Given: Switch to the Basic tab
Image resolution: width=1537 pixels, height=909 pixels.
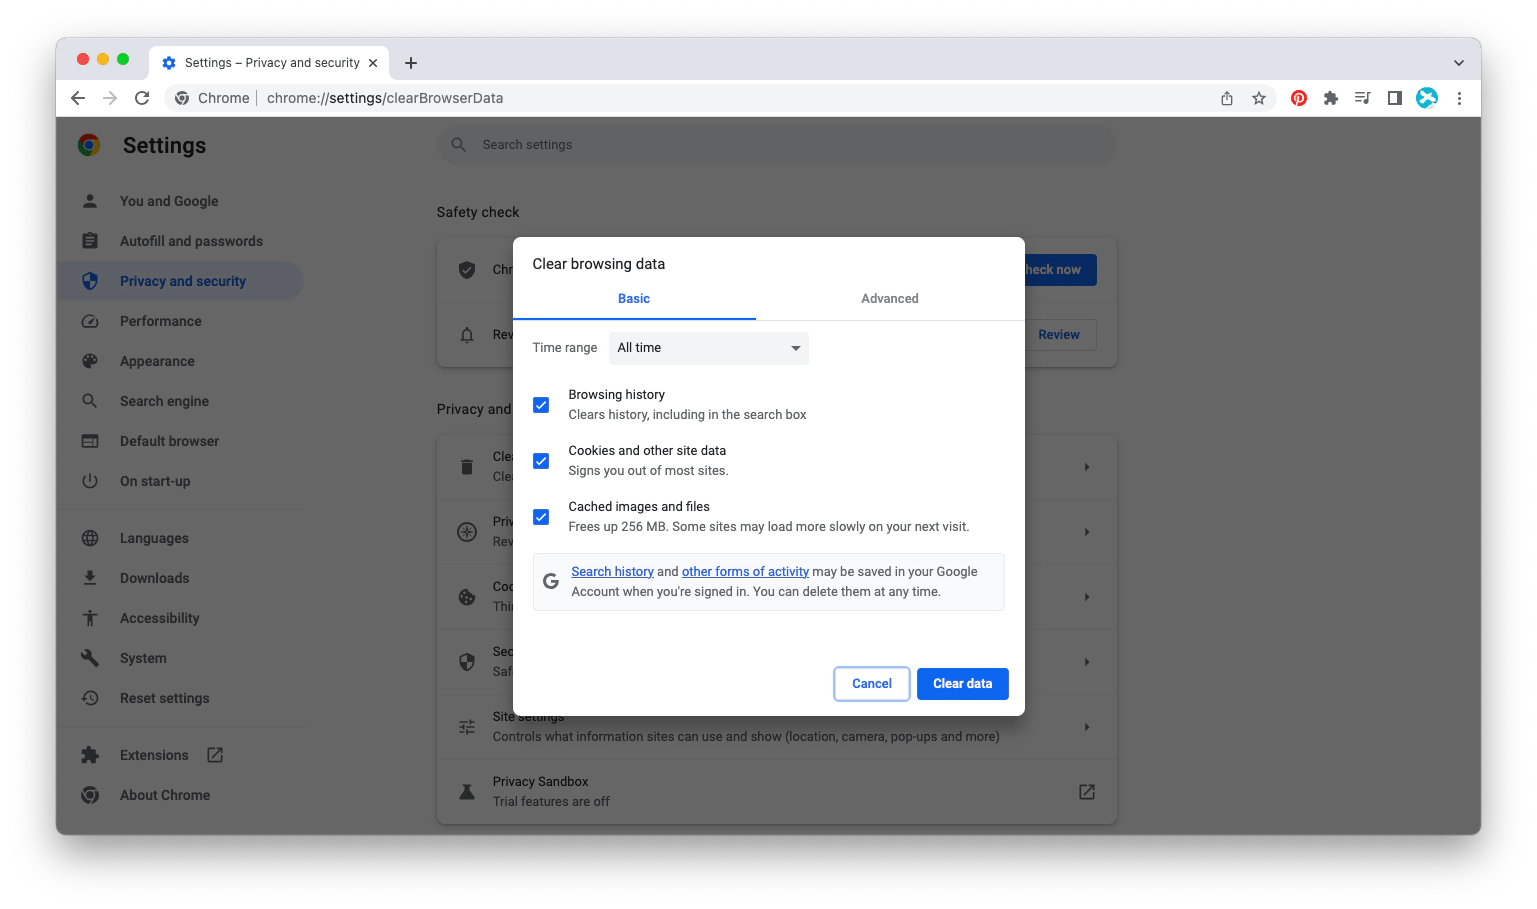Looking at the screenshot, I should 634,299.
